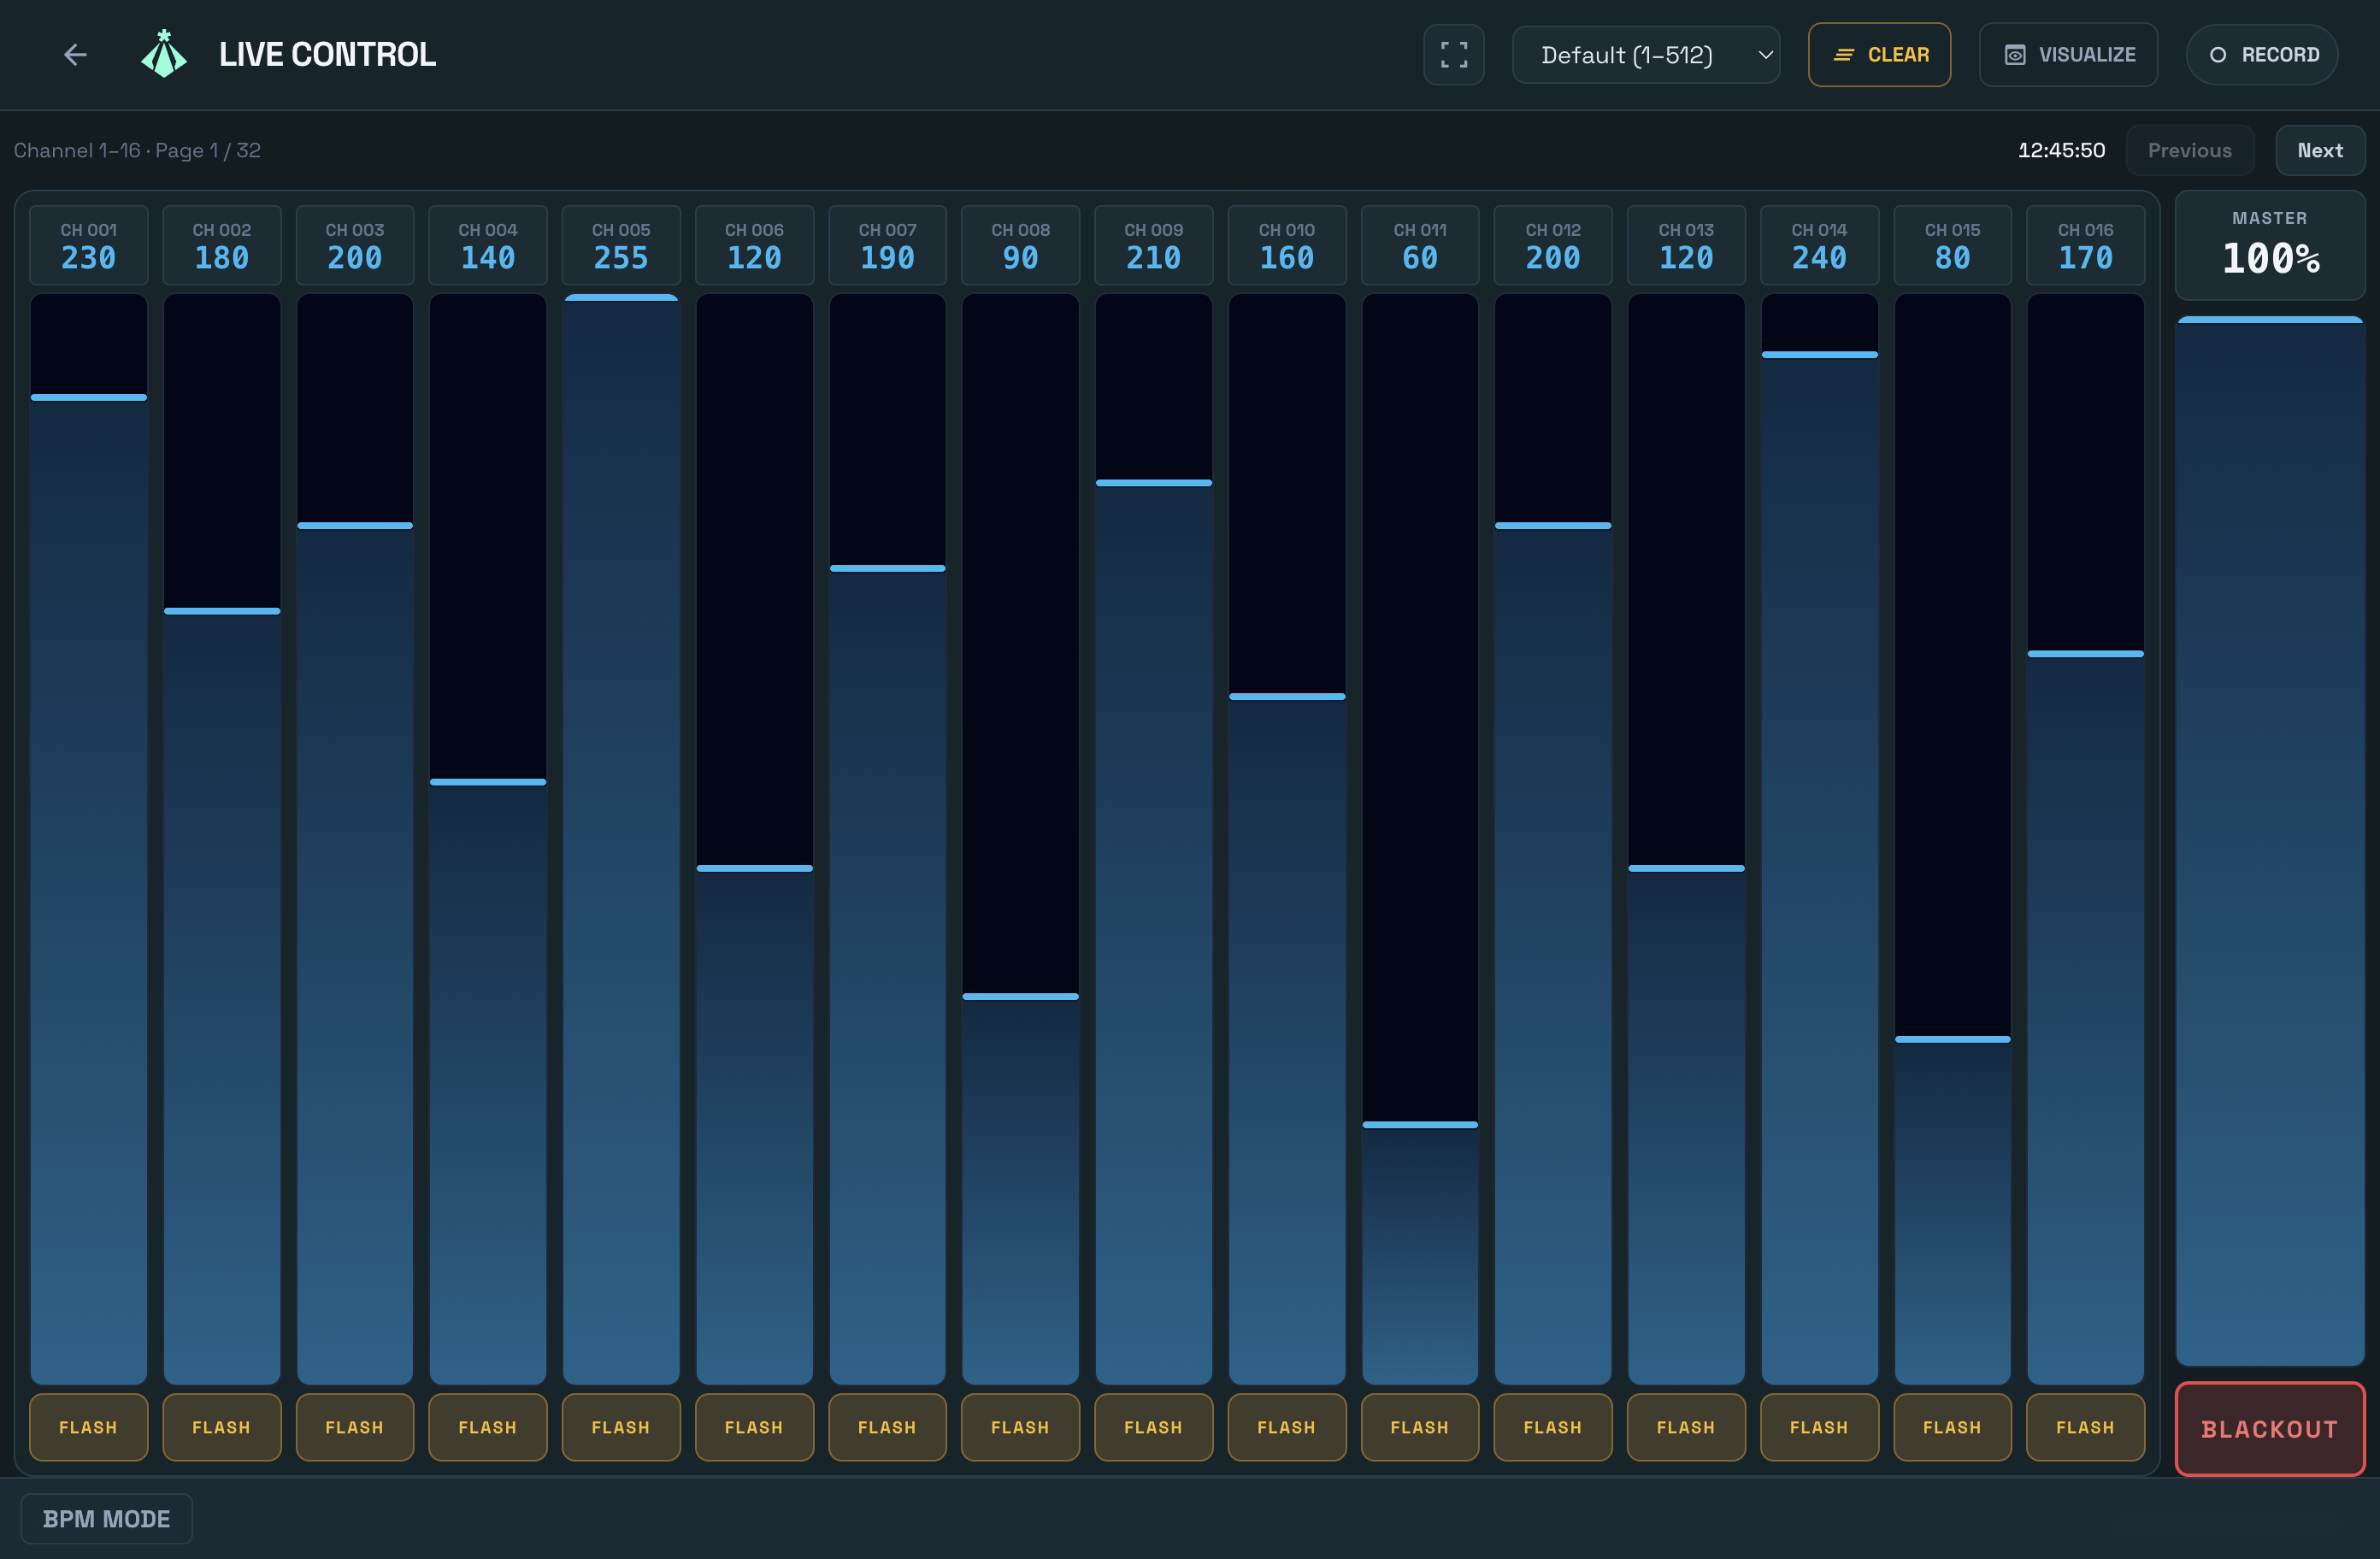Flash channel CH 010
2380x1559 pixels.
click(1286, 1427)
